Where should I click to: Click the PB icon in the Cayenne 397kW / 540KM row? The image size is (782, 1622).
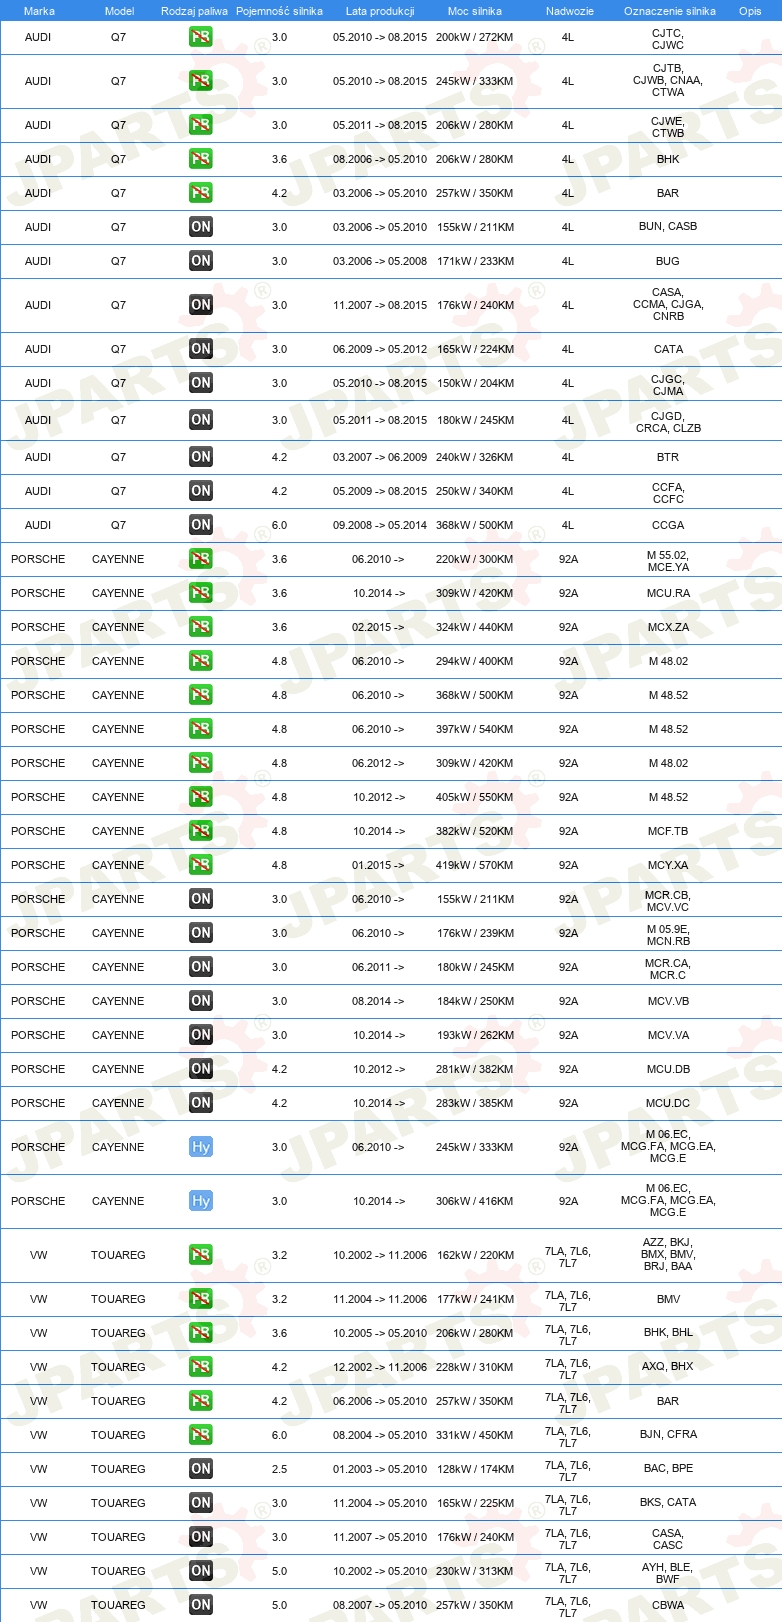click(201, 729)
